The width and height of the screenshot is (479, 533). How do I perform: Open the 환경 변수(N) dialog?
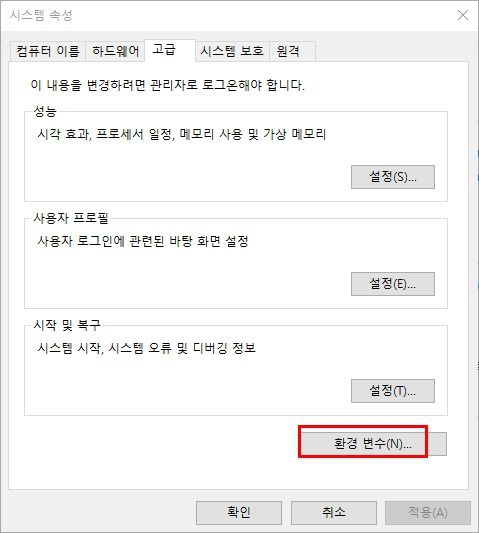click(x=373, y=444)
